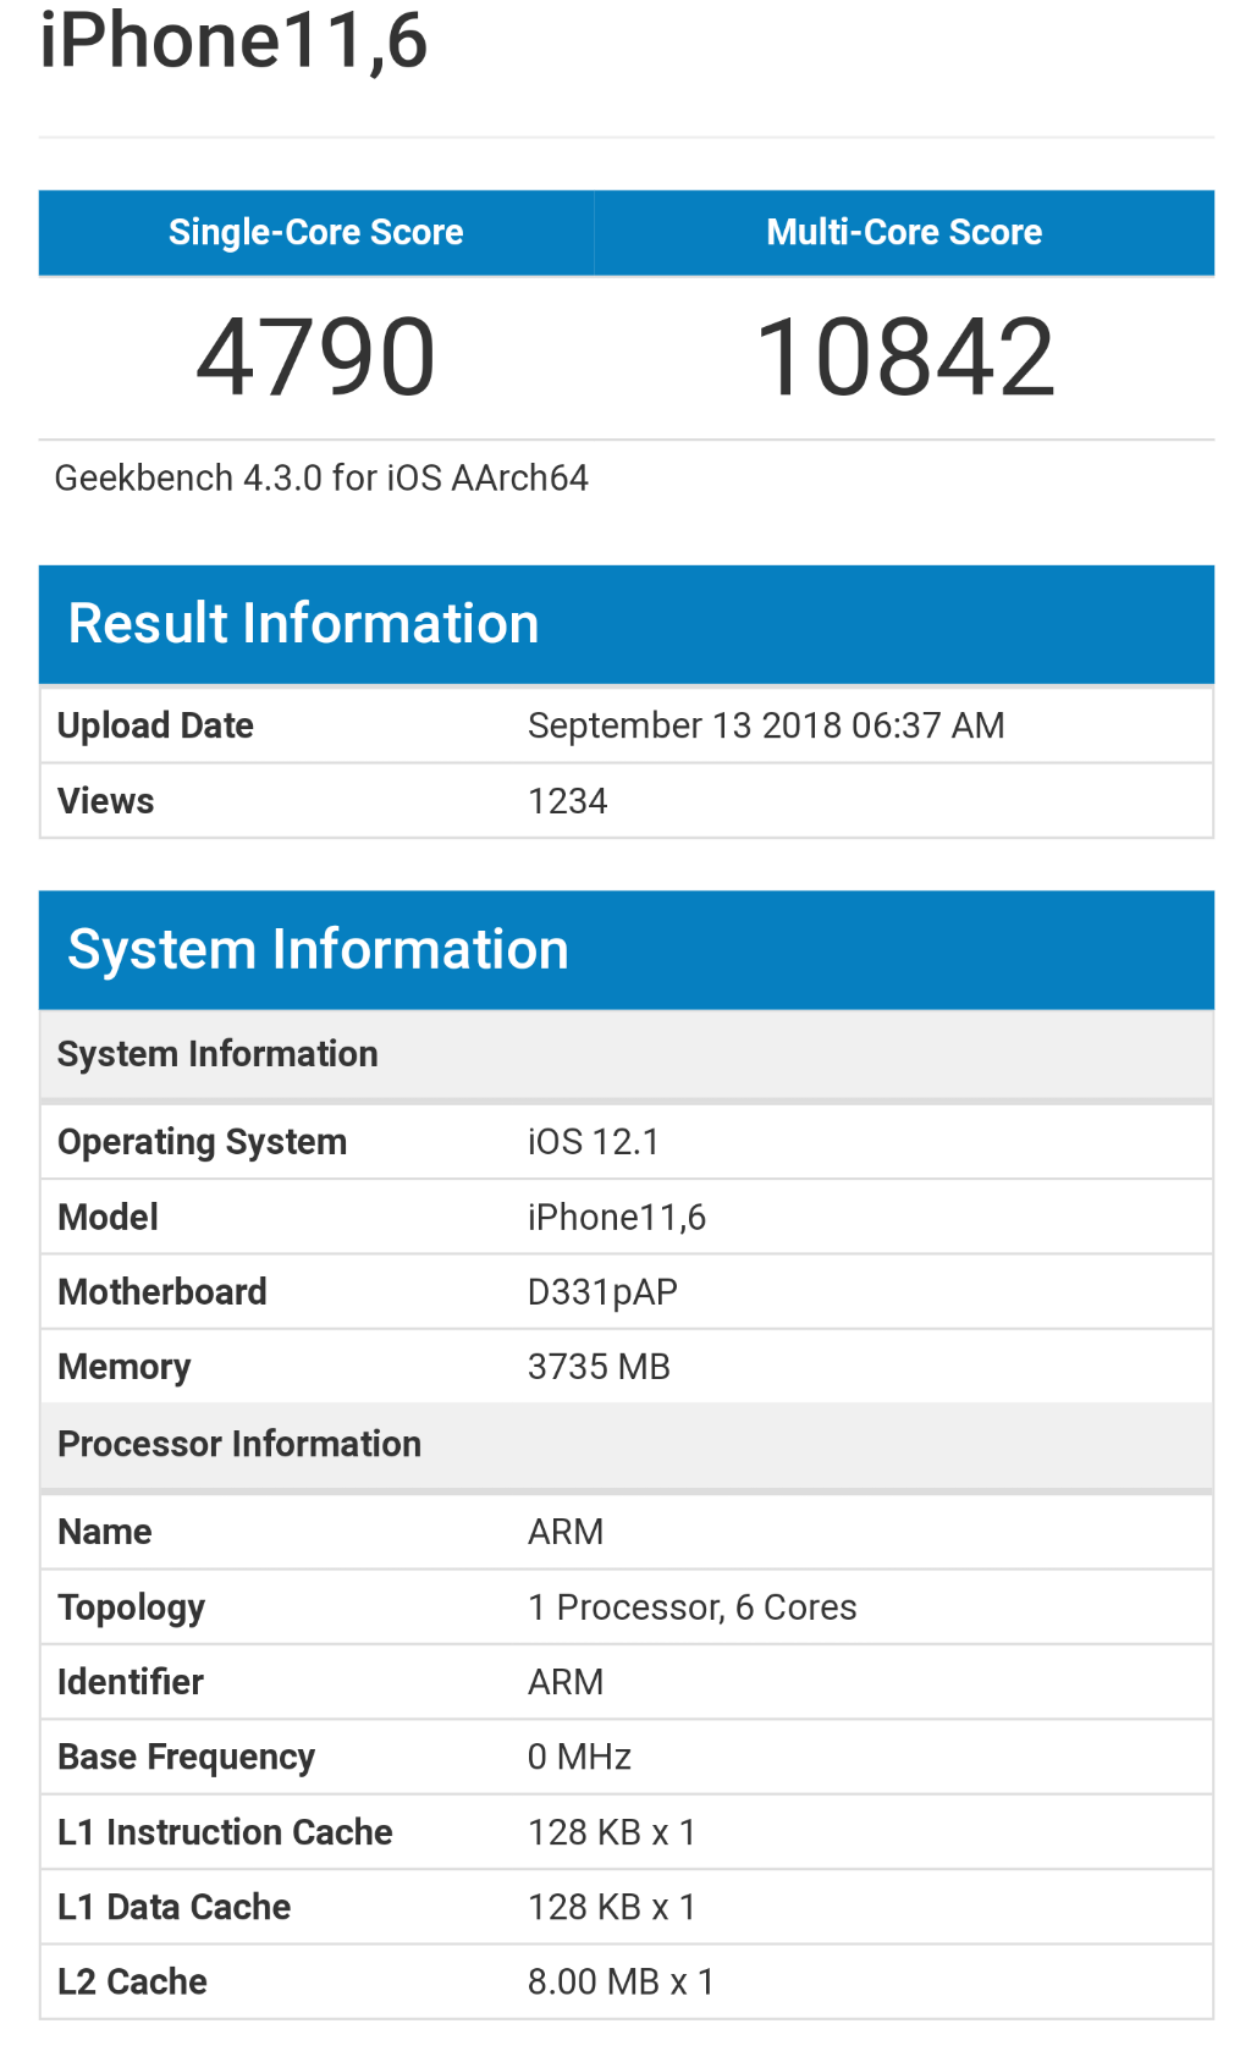Click the Motherboard label
This screenshot has width=1251, height=2048.
[x=162, y=1292]
